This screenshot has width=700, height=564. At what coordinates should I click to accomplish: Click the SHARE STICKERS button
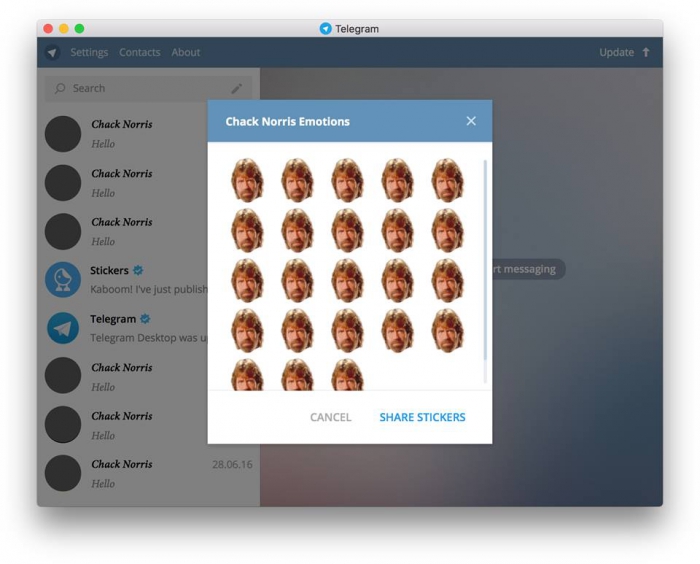(x=422, y=417)
